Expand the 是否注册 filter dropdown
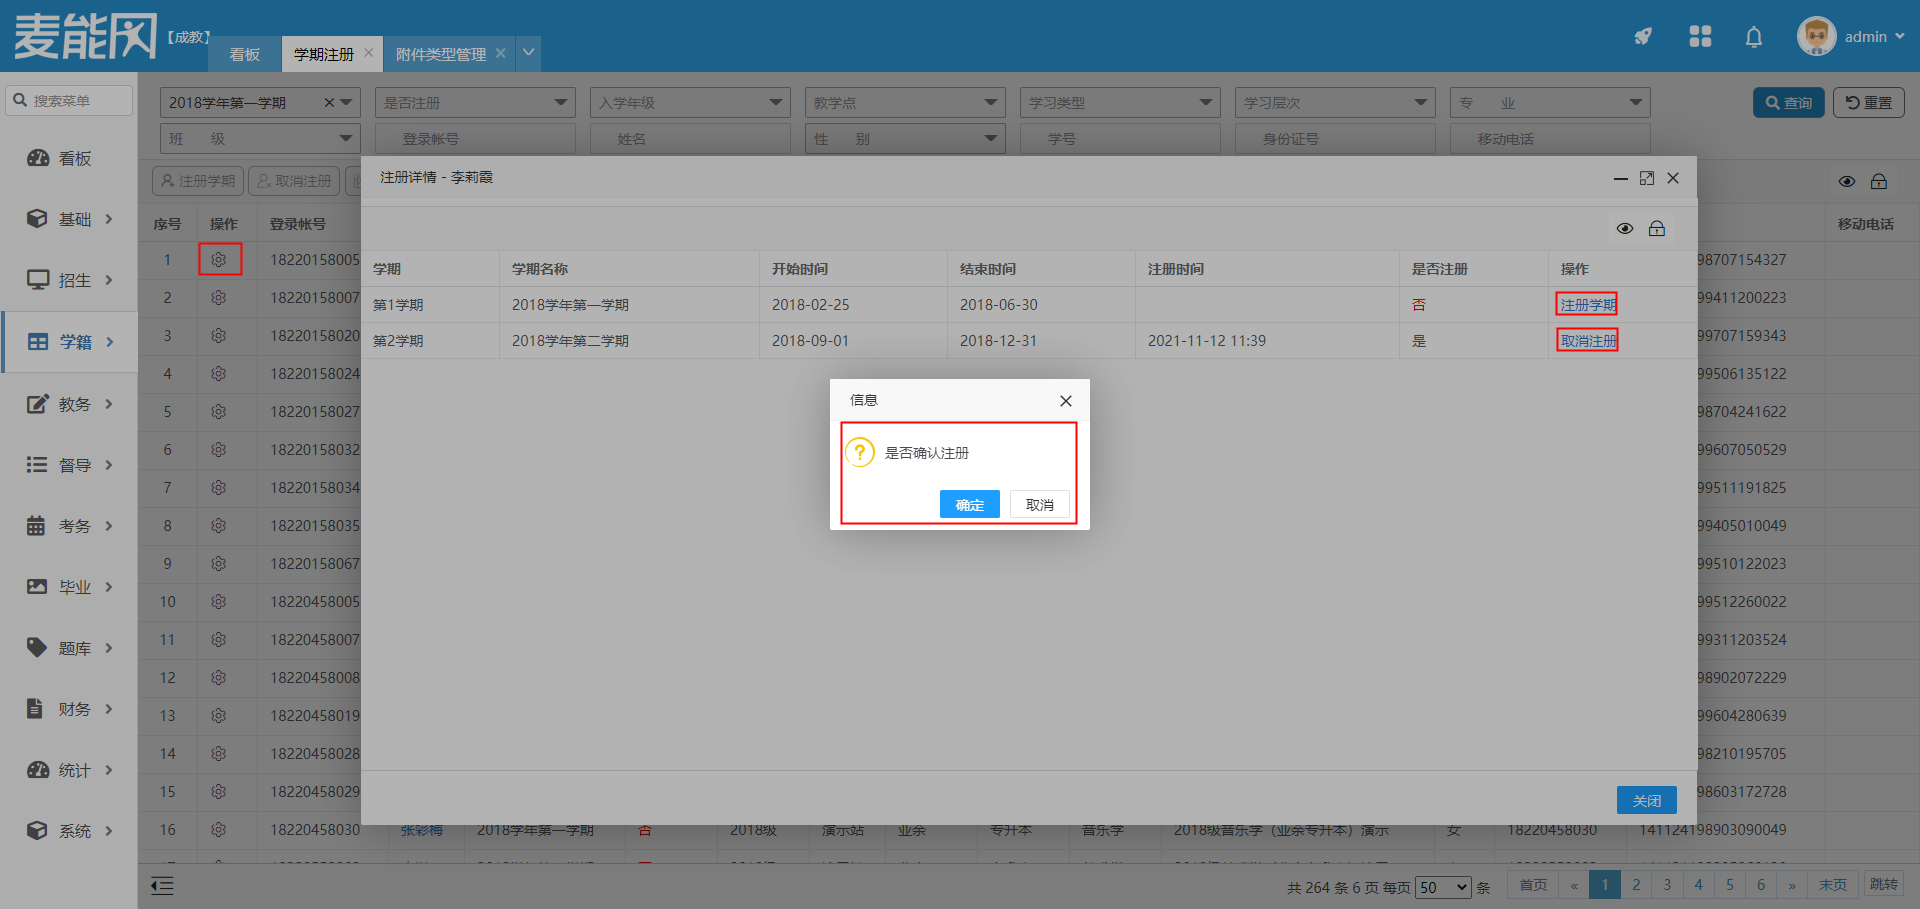Image resolution: width=1920 pixels, height=909 pixels. (475, 103)
